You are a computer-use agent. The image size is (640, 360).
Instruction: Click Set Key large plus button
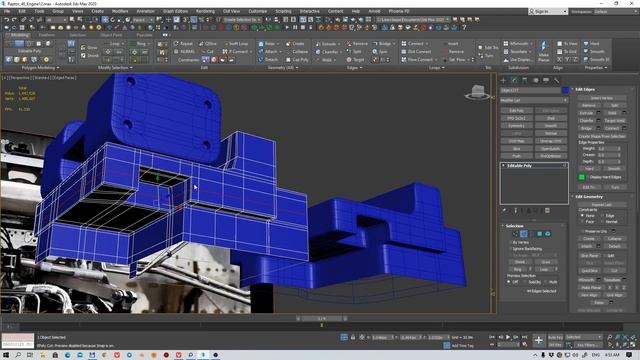click(539, 340)
